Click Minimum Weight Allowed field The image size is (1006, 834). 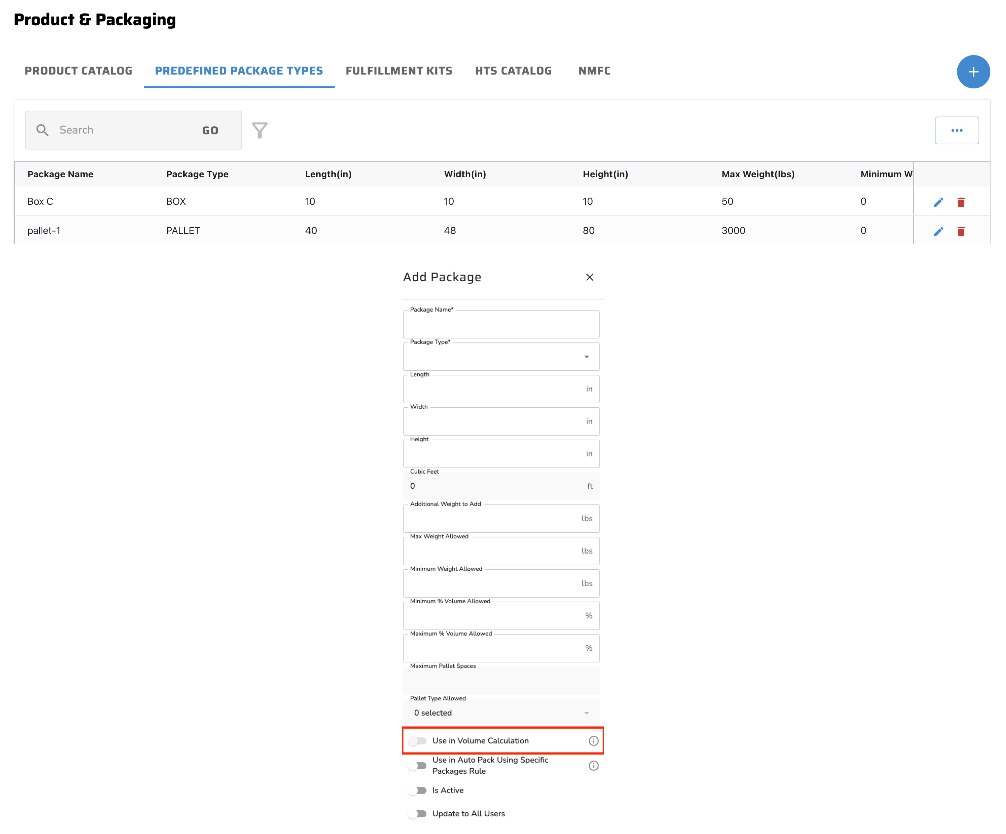click(x=501, y=583)
